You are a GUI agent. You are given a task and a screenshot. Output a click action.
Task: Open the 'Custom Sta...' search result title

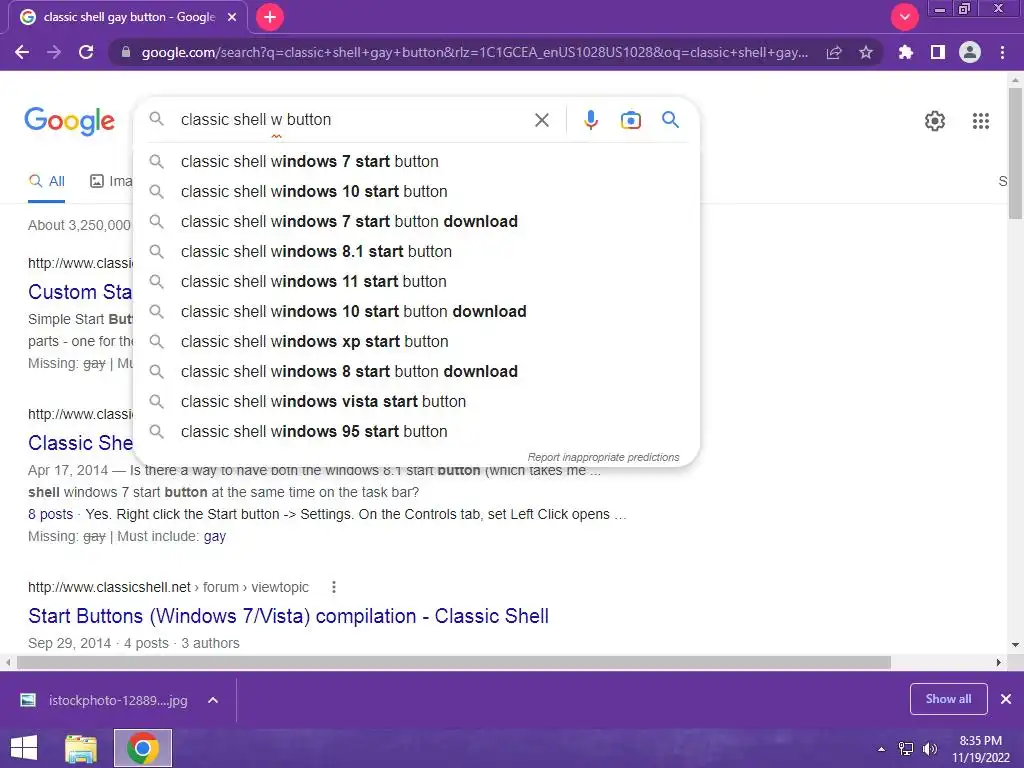coord(80,292)
